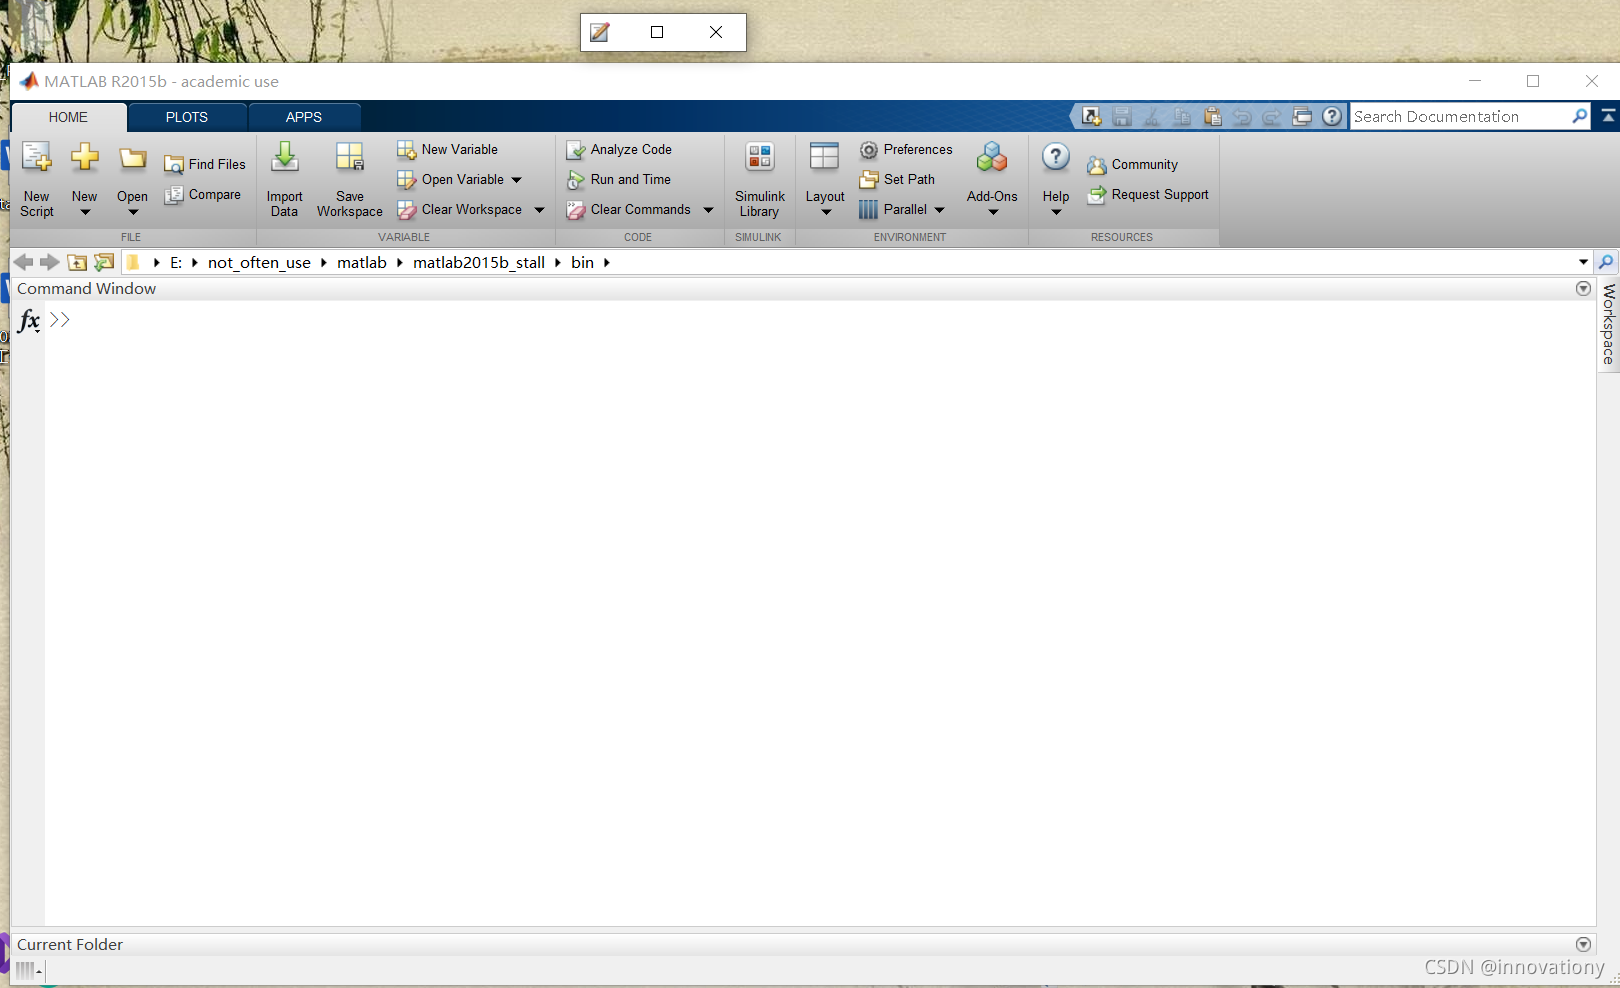Click the help question mark in quick access toolbar
1620x988 pixels.
(1332, 117)
